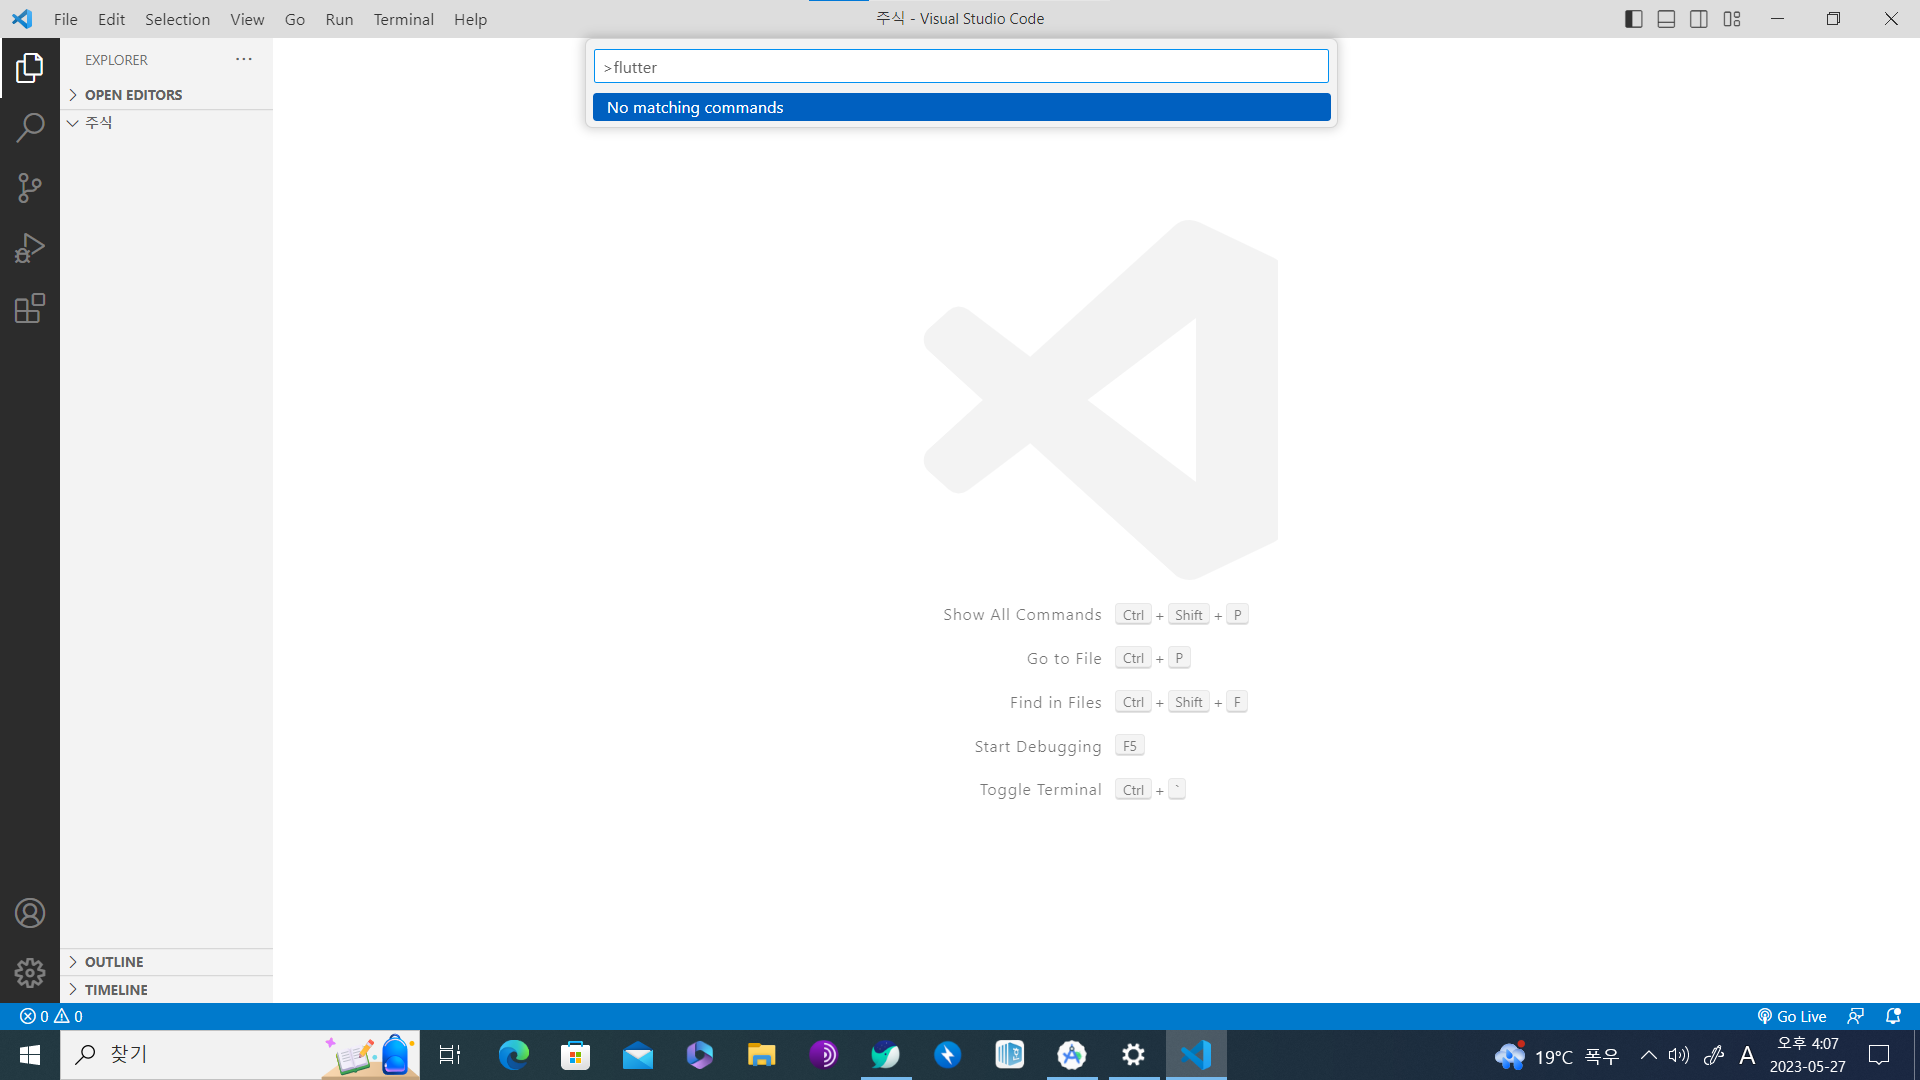Open the File menu
Image resolution: width=1920 pixels, height=1080 pixels.
(x=66, y=19)
